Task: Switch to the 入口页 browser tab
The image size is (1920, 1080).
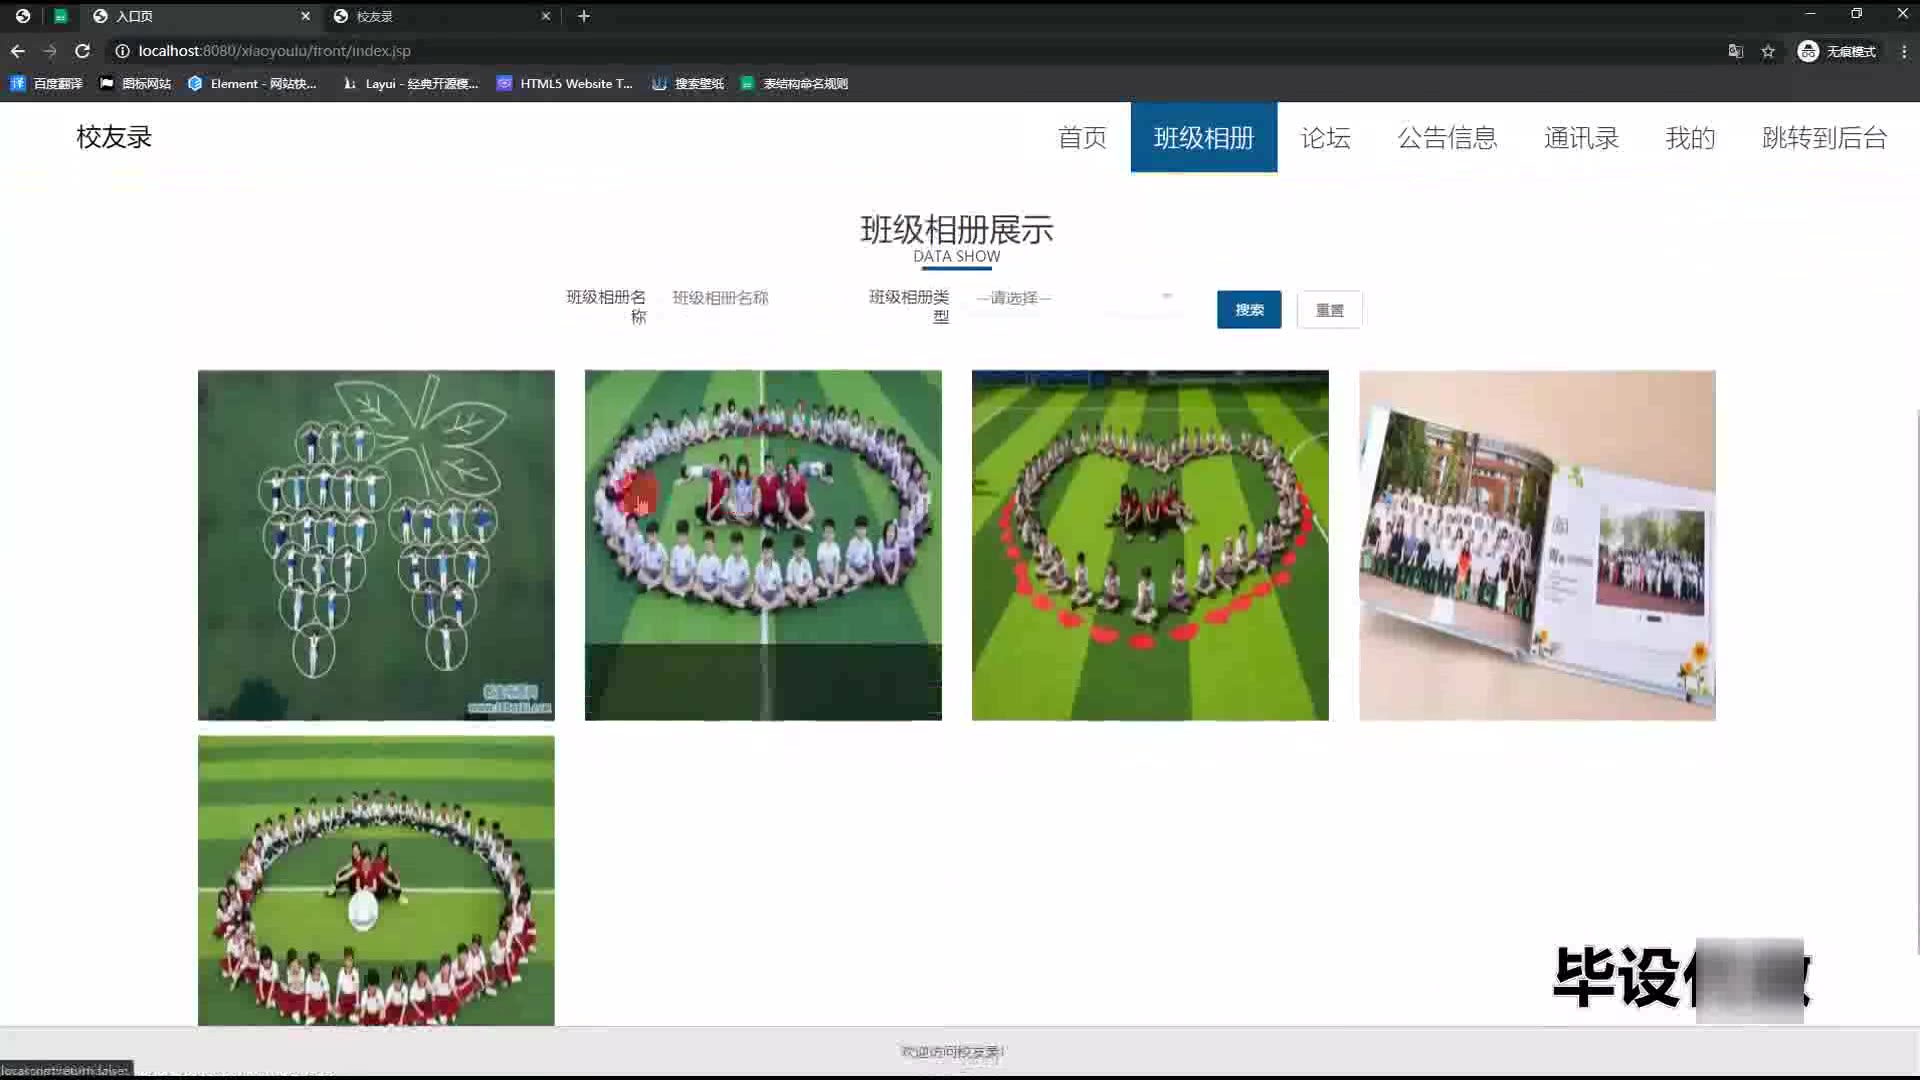Action: coord(200,16)
